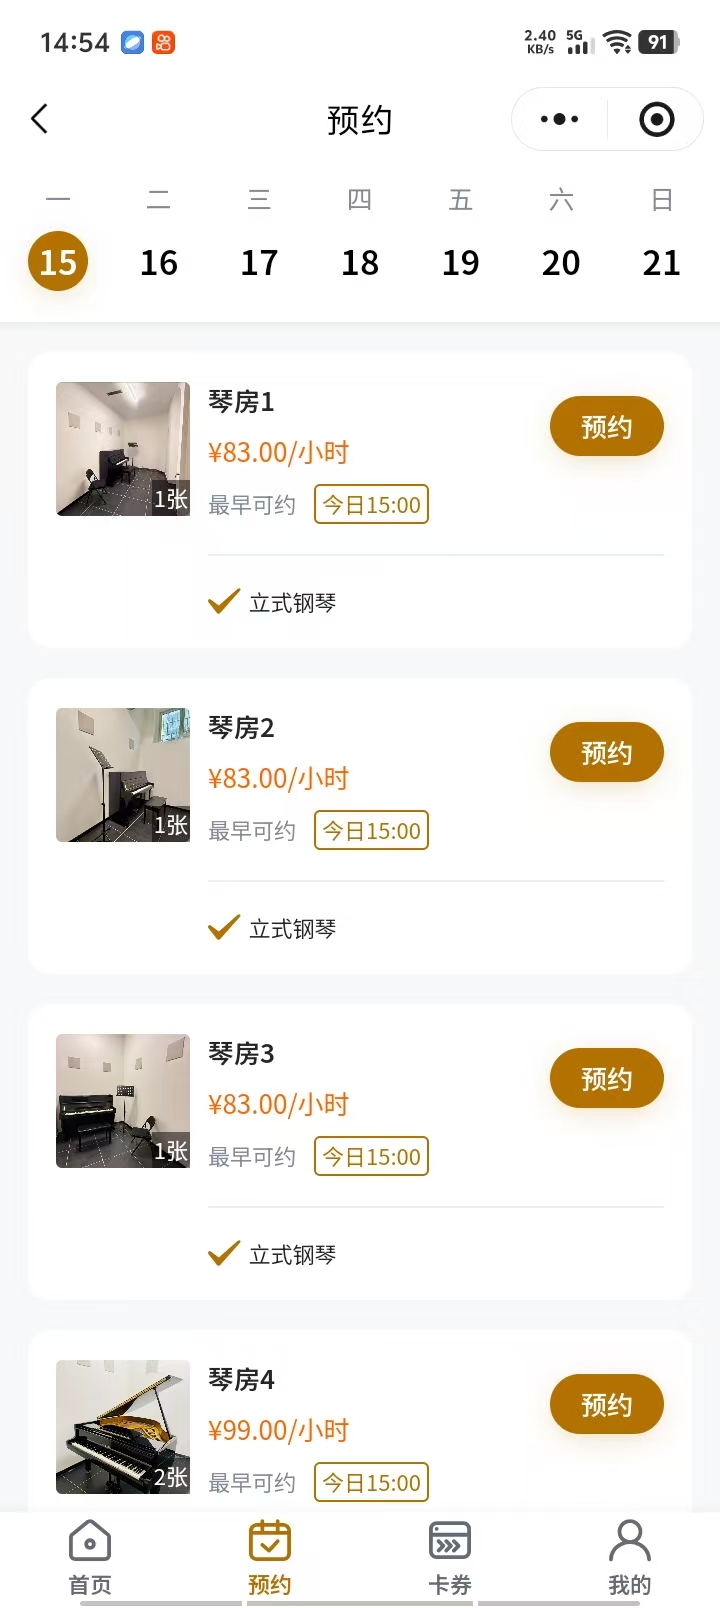Open the 我的 profile tab

coord(629,1558)
